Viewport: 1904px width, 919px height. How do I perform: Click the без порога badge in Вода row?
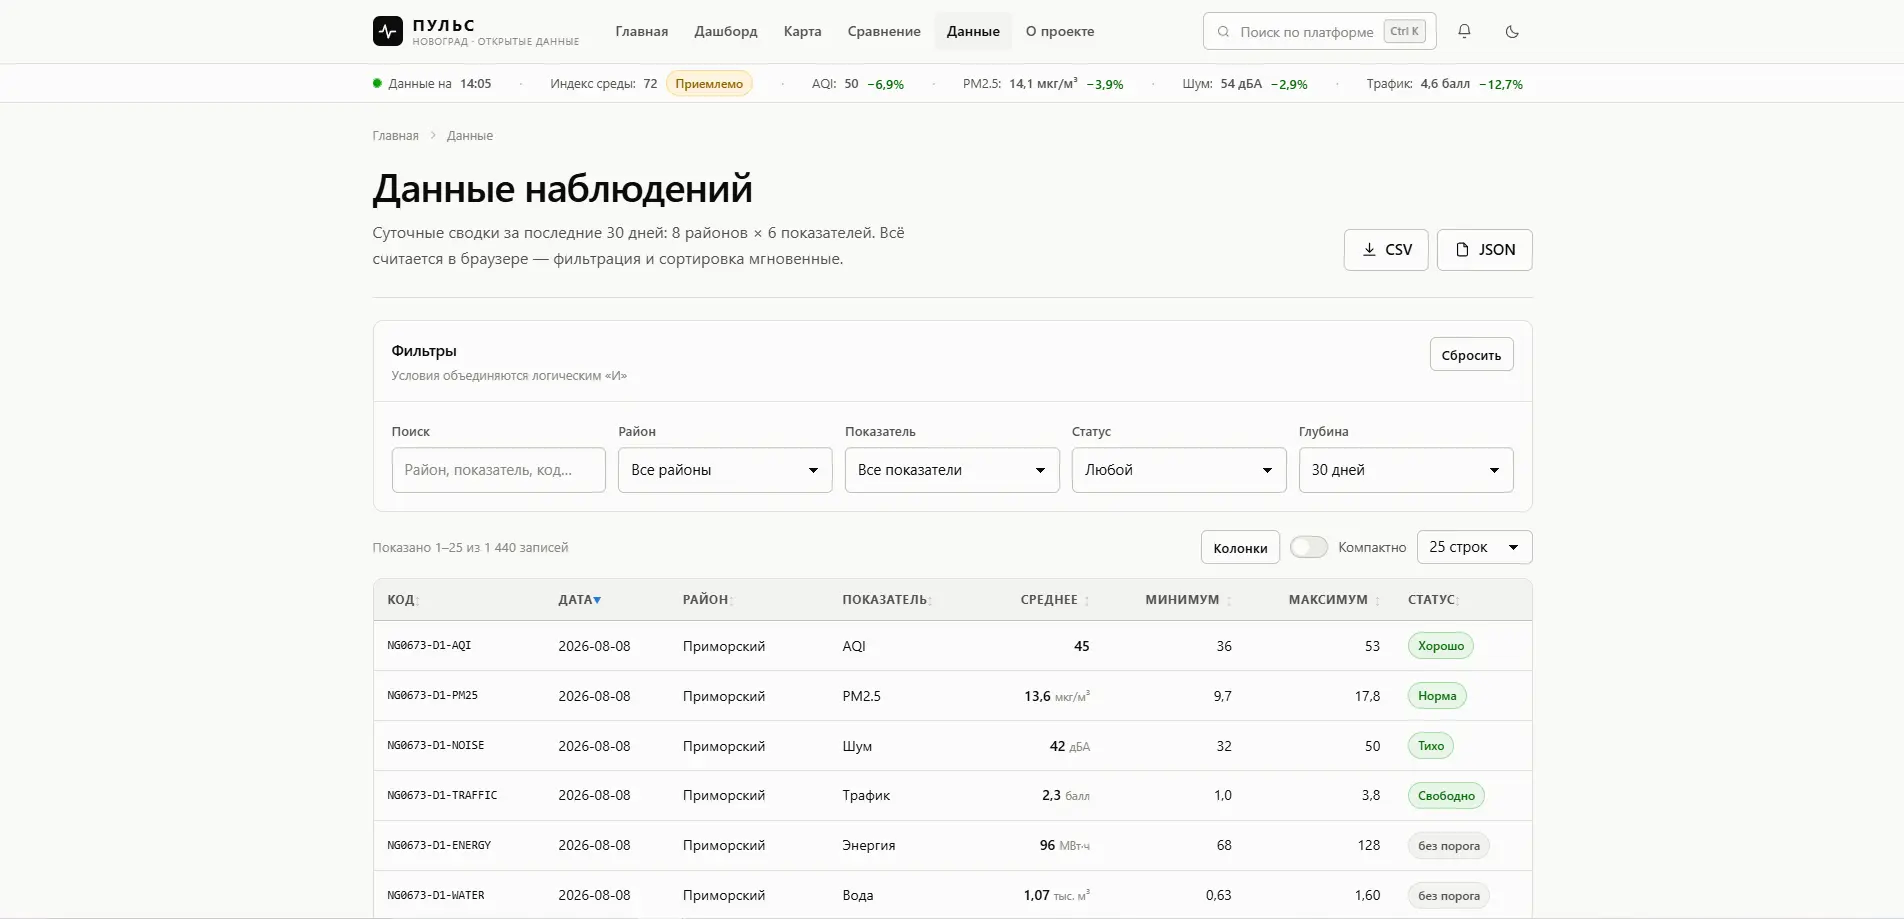coord(1449,896)
